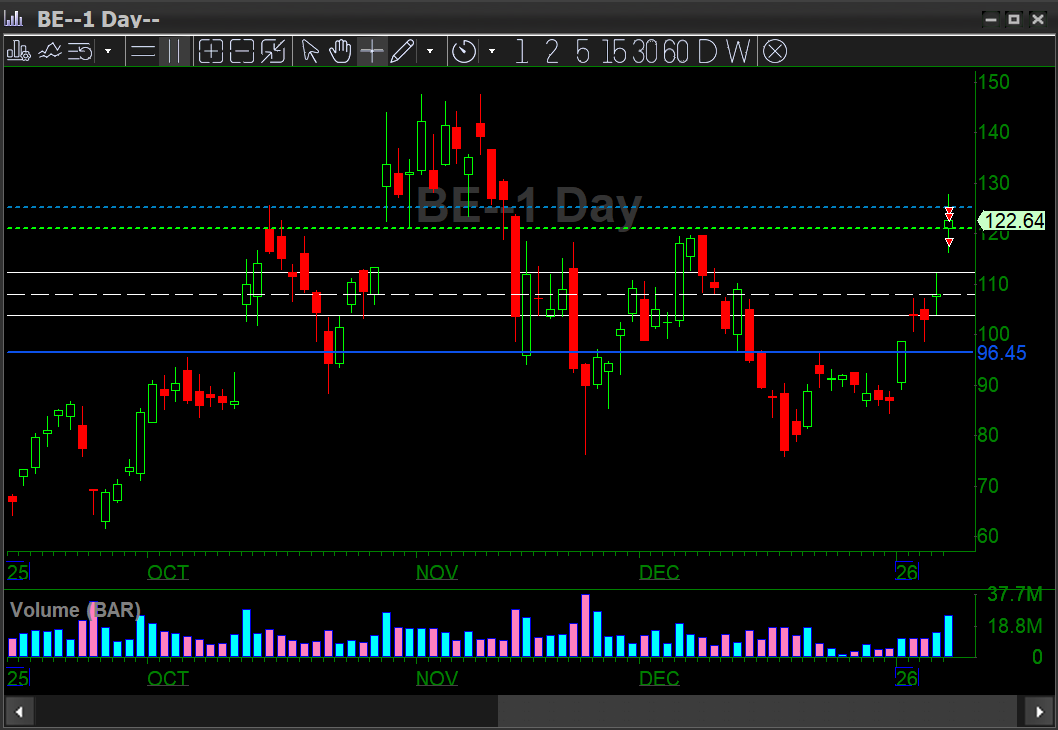Expand the timeframe dropdown next to clock
1058x730 pixels.
pyautogui.click(x=492, y=51)
